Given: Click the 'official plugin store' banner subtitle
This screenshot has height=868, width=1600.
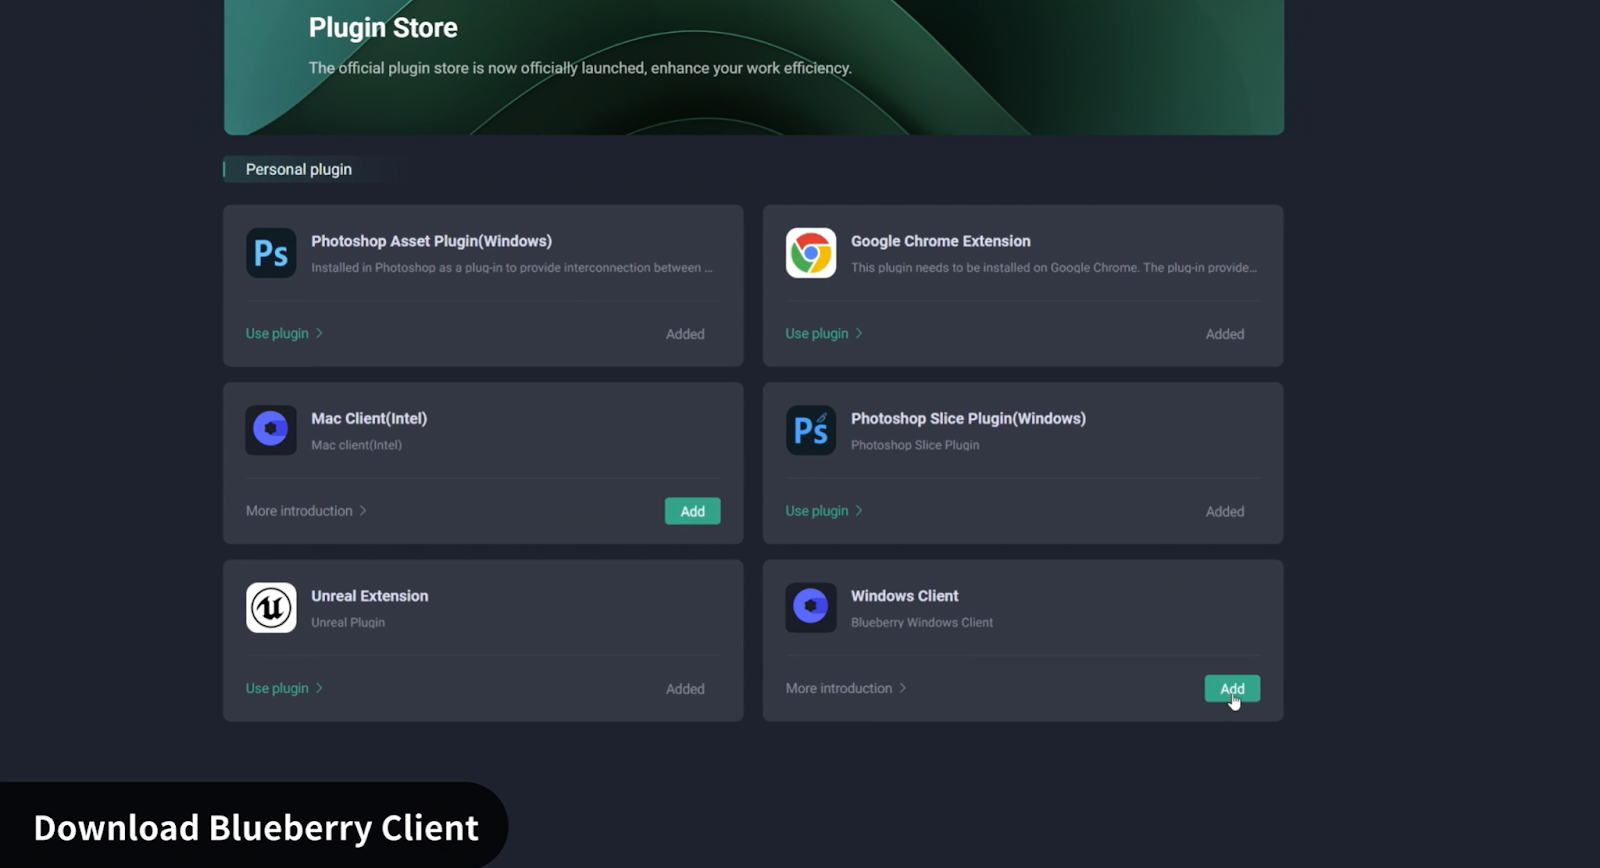Looking at the screenshot, I should (x=580, y=68).
